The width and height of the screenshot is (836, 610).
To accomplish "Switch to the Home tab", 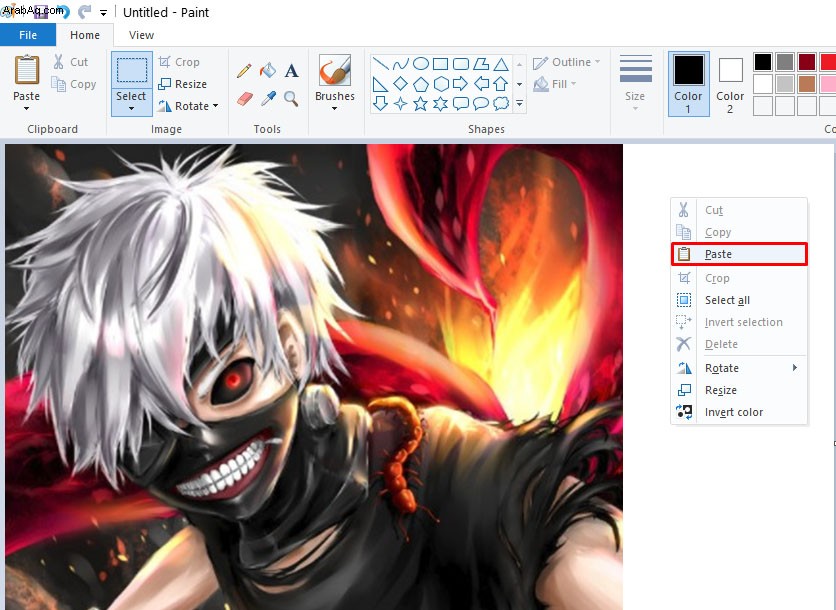I will pyautogui.click(x=85, y=35).
